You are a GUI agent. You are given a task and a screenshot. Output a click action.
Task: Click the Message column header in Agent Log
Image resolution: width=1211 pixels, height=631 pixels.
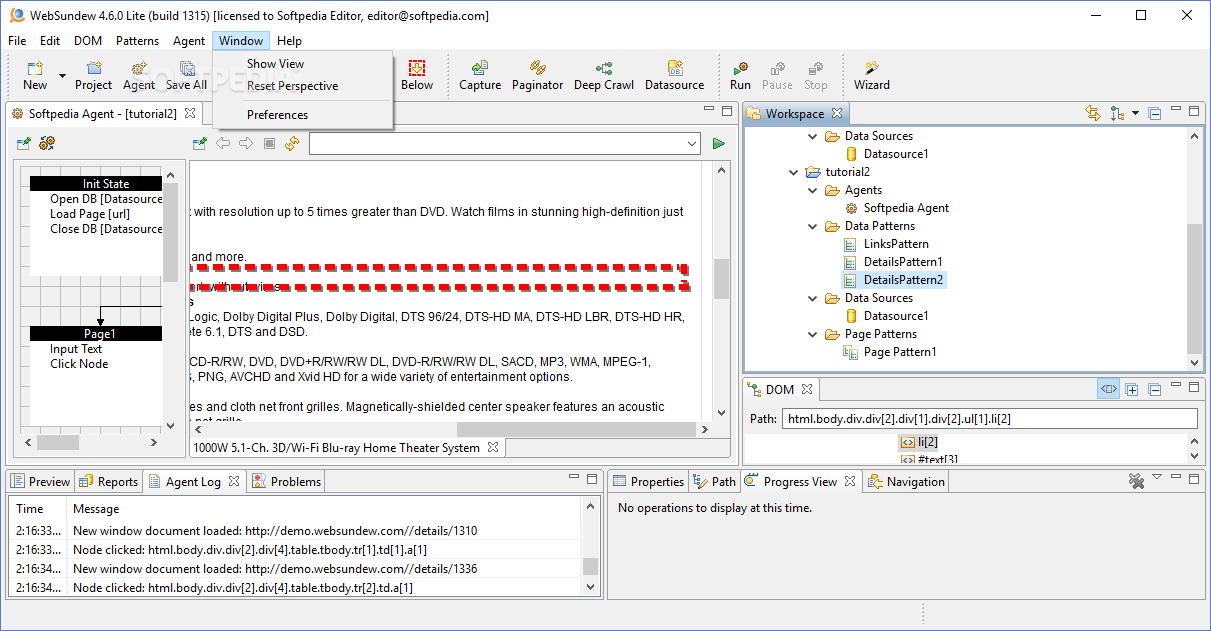click(x=96, y=509)
